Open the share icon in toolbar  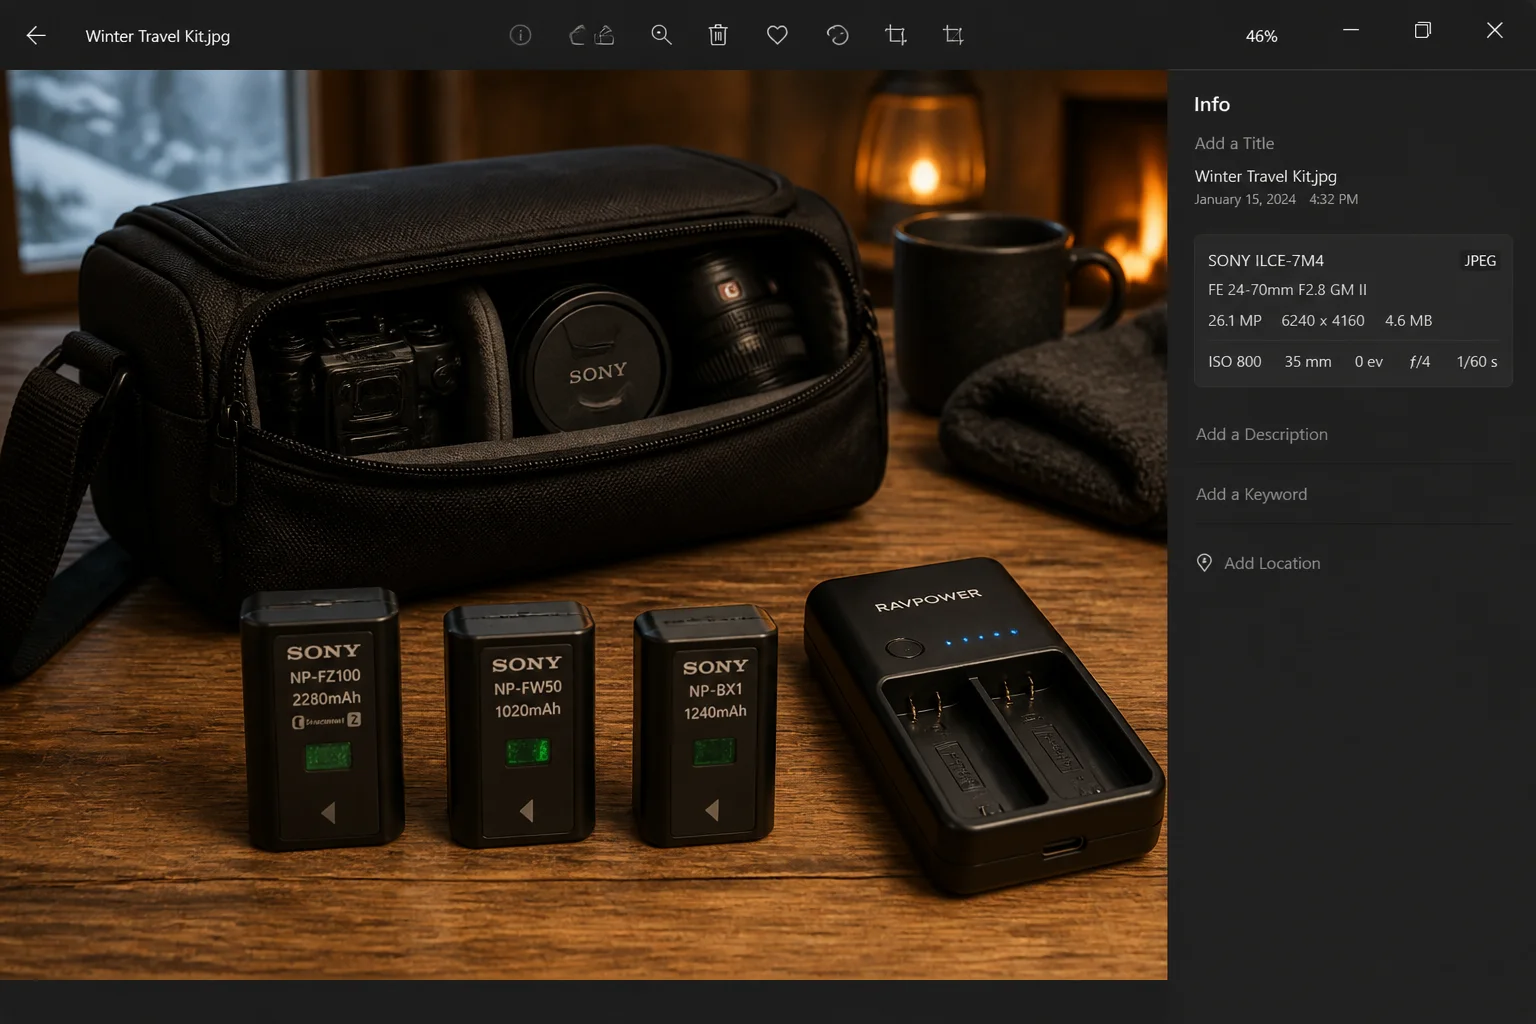604,35
